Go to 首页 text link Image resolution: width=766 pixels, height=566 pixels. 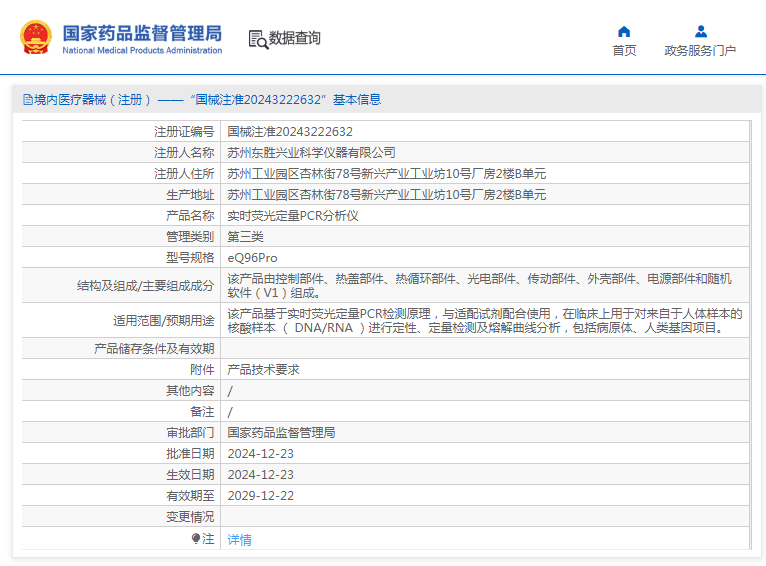point(624,51)
